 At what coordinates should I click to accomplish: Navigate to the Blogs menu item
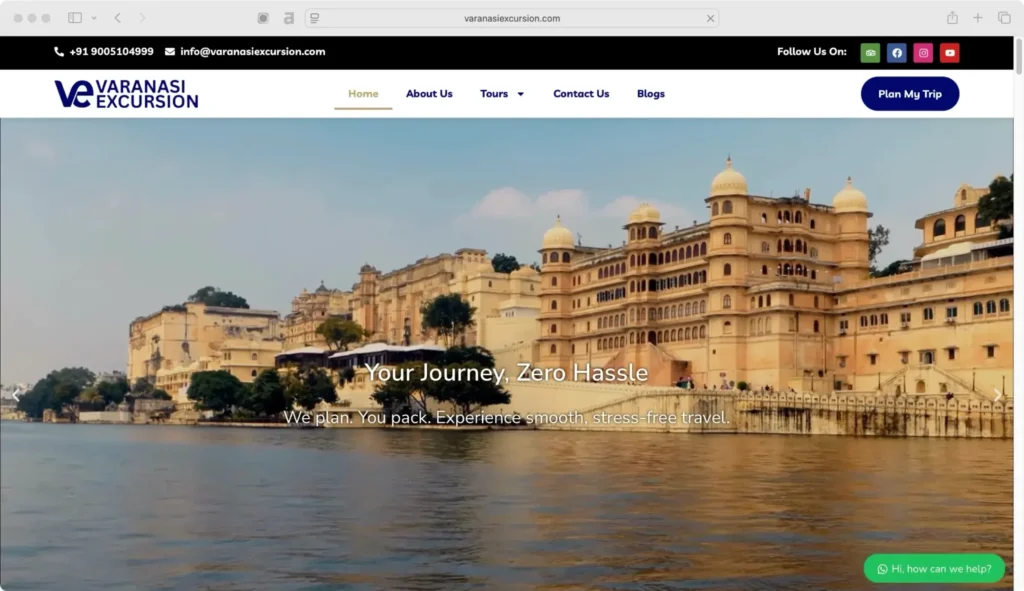pyautogui.click(x=651, y=93)
